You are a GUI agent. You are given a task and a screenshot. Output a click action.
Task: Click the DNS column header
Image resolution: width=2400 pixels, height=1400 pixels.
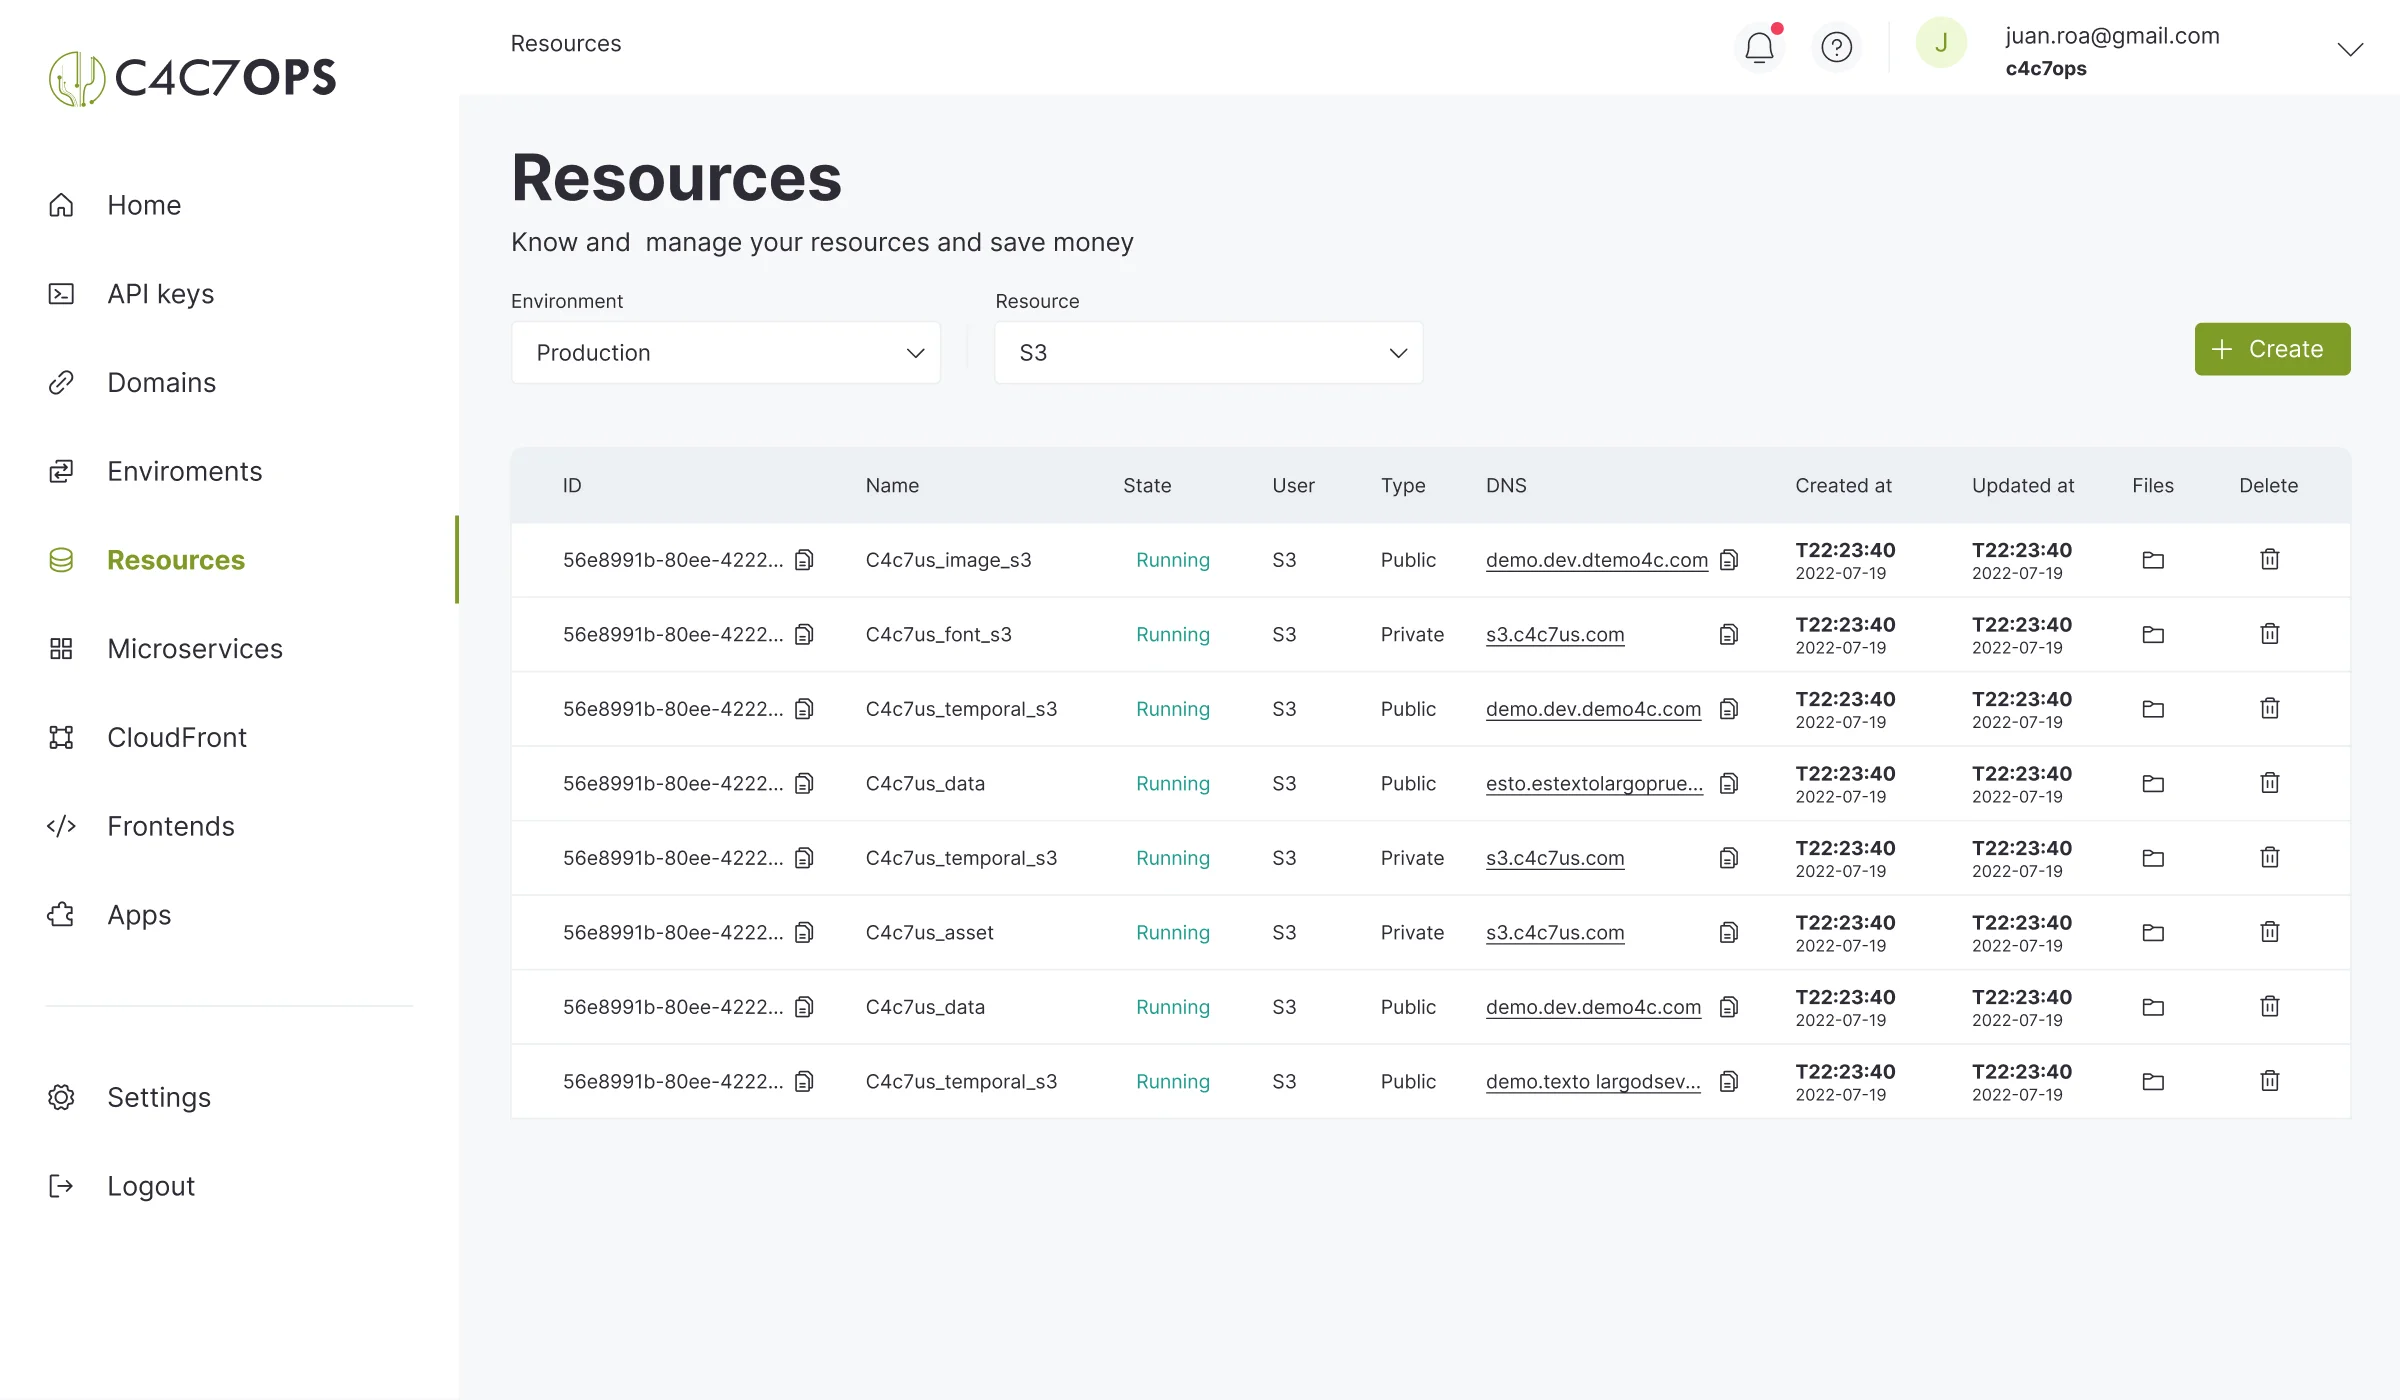point(1506,485)
